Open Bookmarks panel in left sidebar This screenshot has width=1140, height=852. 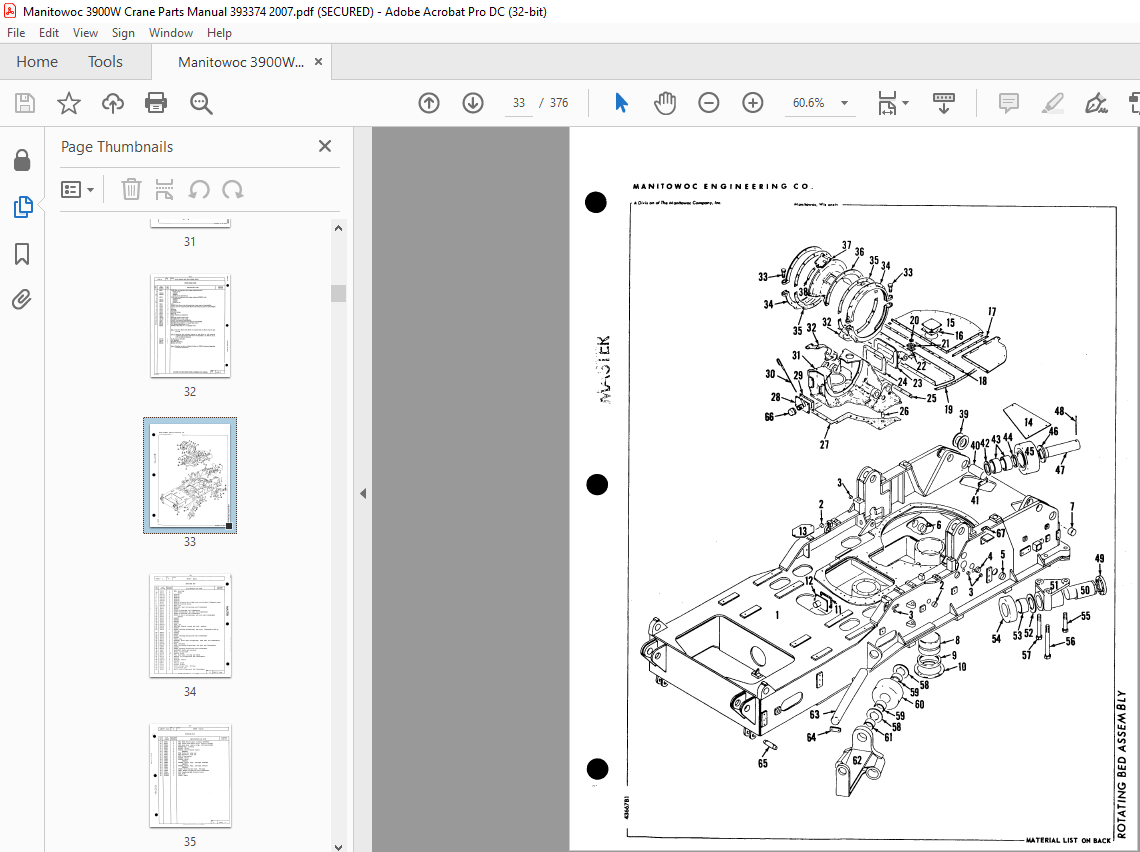pyautogui.click(x=23, y=254)
